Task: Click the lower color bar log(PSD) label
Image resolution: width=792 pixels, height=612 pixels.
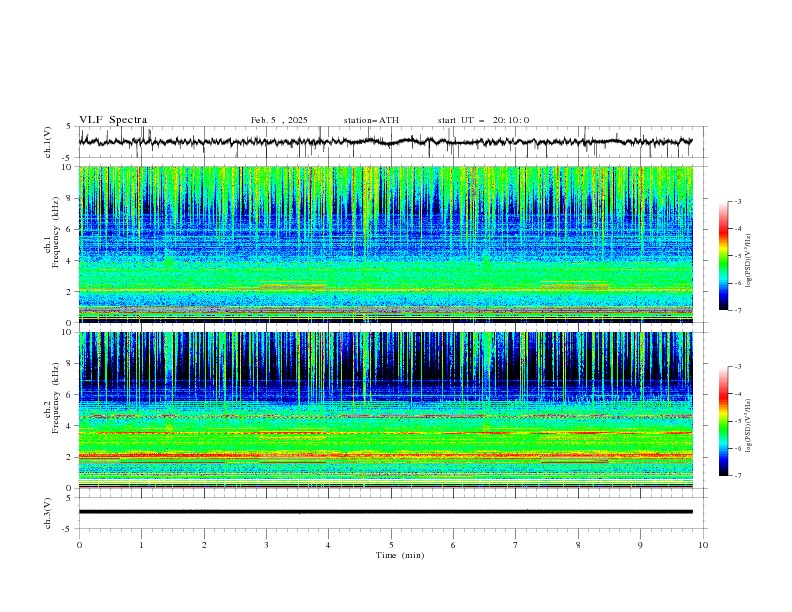Action: [x=749, y=425]
